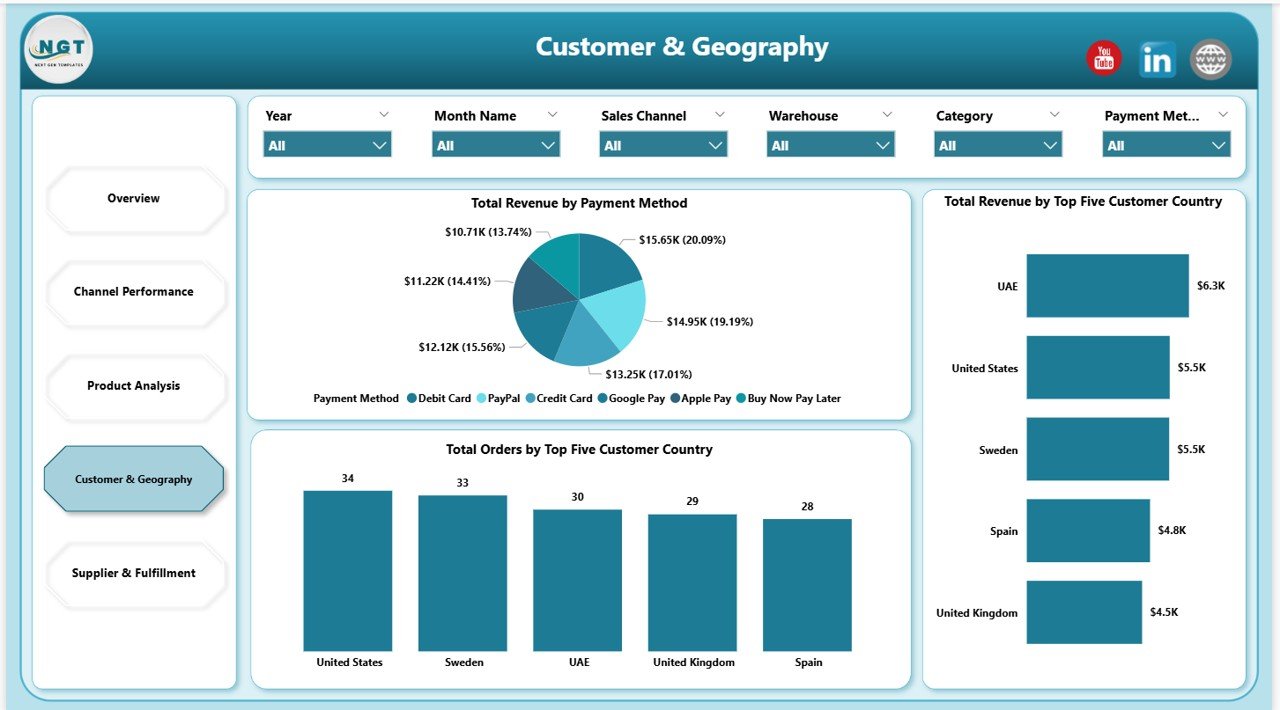Open the Payment Method filter dropdown
Image resolution: width=1280 pixels, height=710 pixels.
click(1167, 146)
